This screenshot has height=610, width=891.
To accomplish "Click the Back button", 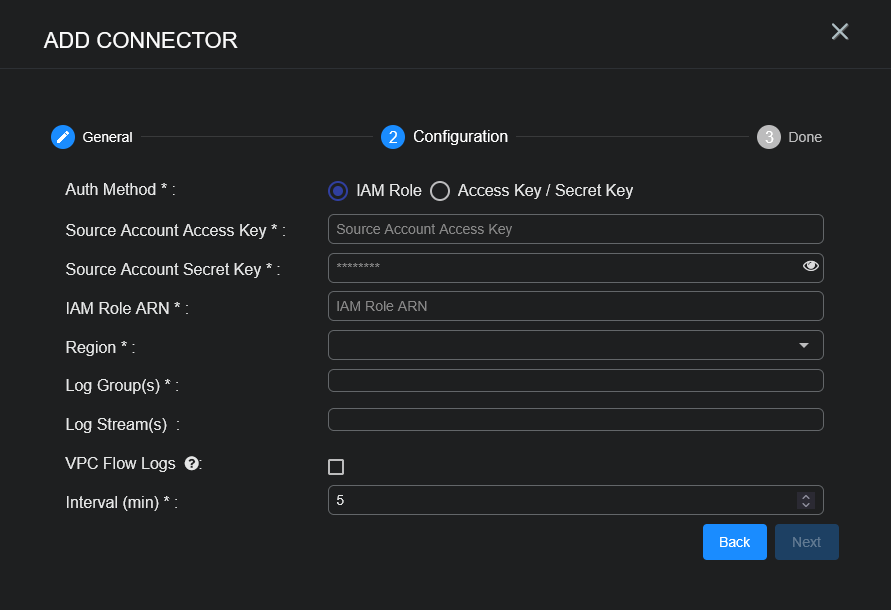I will coord(734,542).
